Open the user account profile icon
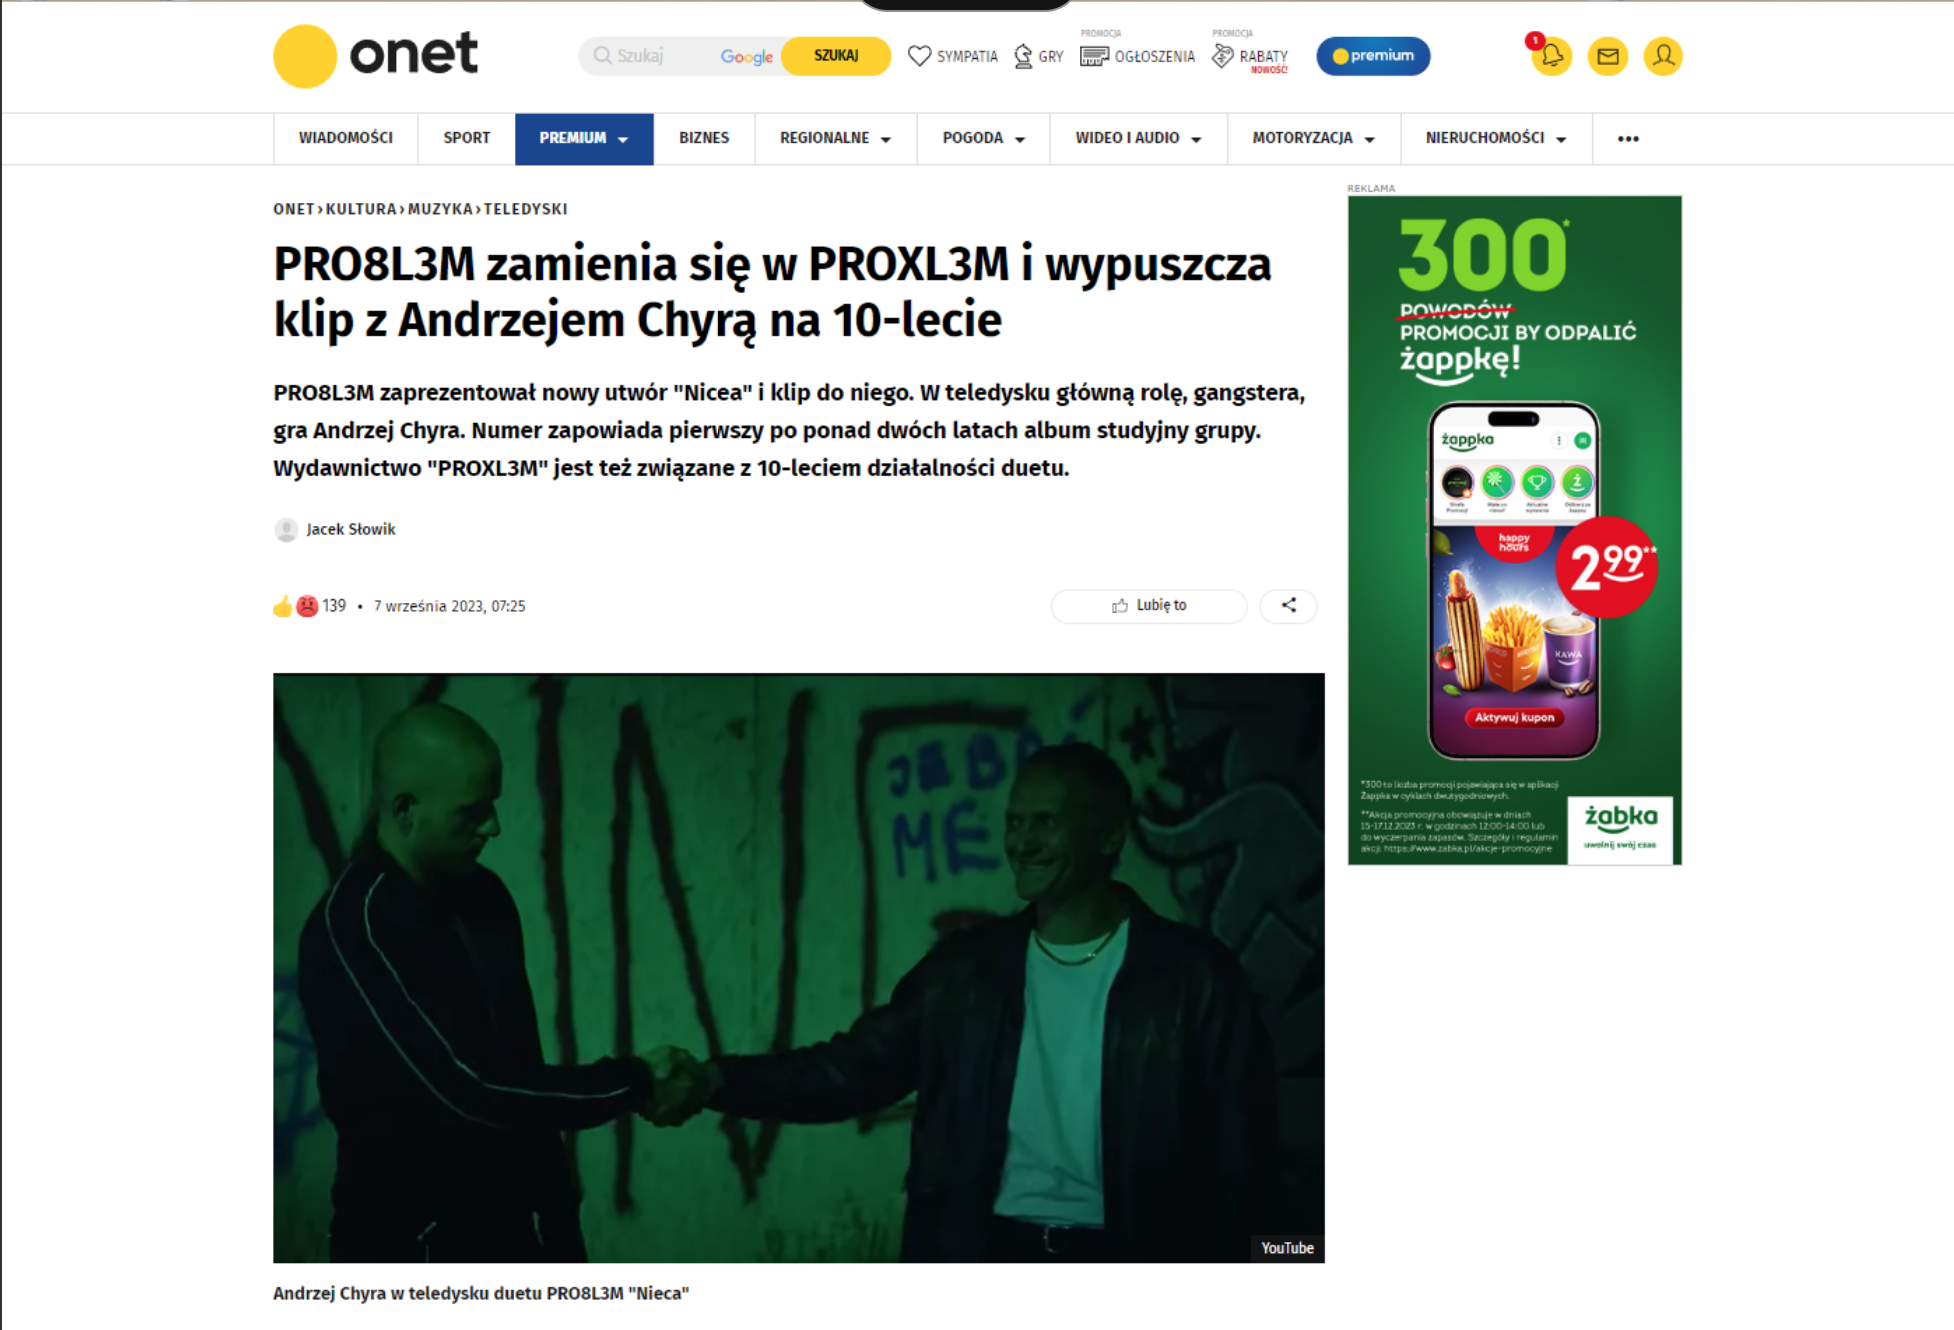The height and width of the screenshot is (1330, 1954). pos(1662,56)
